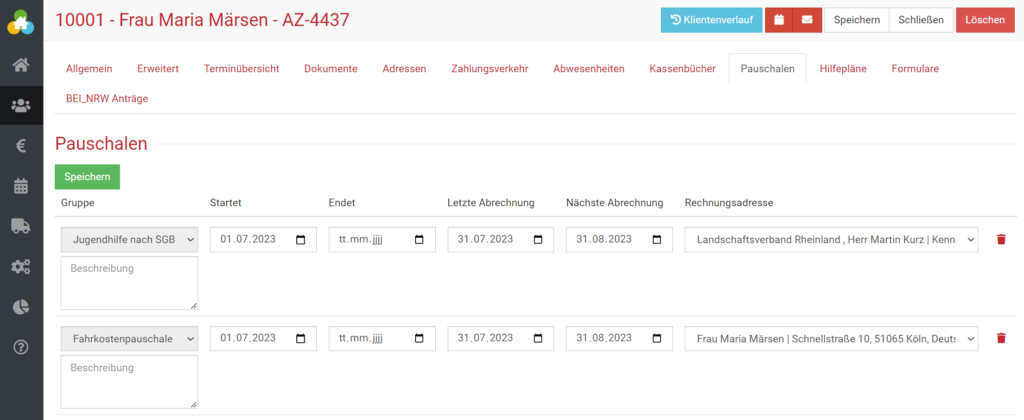The image size is (1024, 420).
Task: Expand the Jugendhilfe nach SGB group dropdown
Action: [x=130, y=240]
